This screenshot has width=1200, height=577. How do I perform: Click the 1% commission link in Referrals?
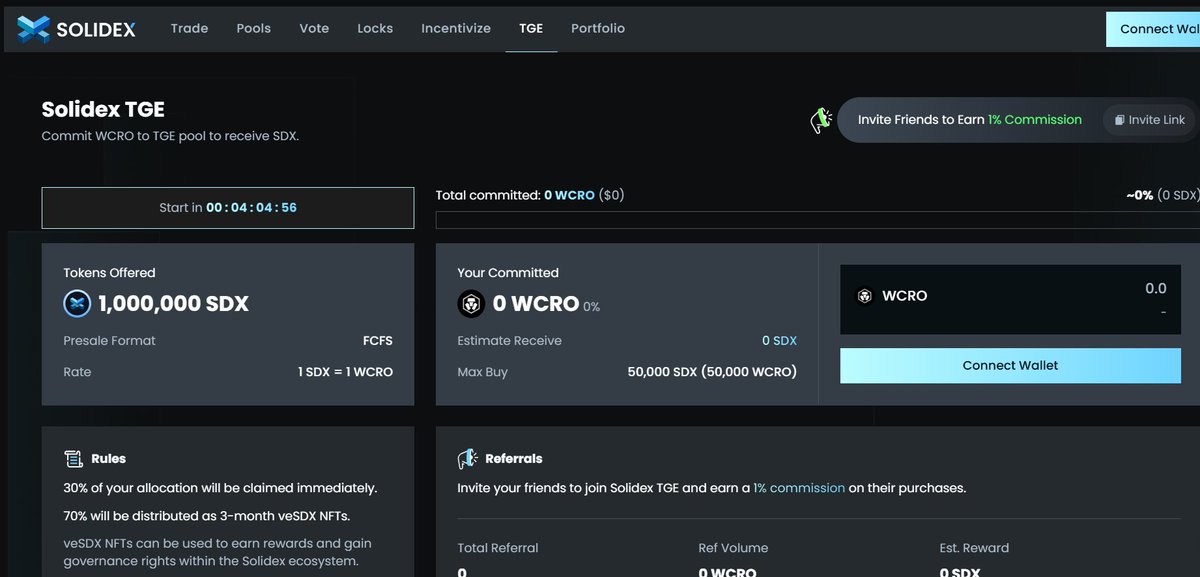799,488
